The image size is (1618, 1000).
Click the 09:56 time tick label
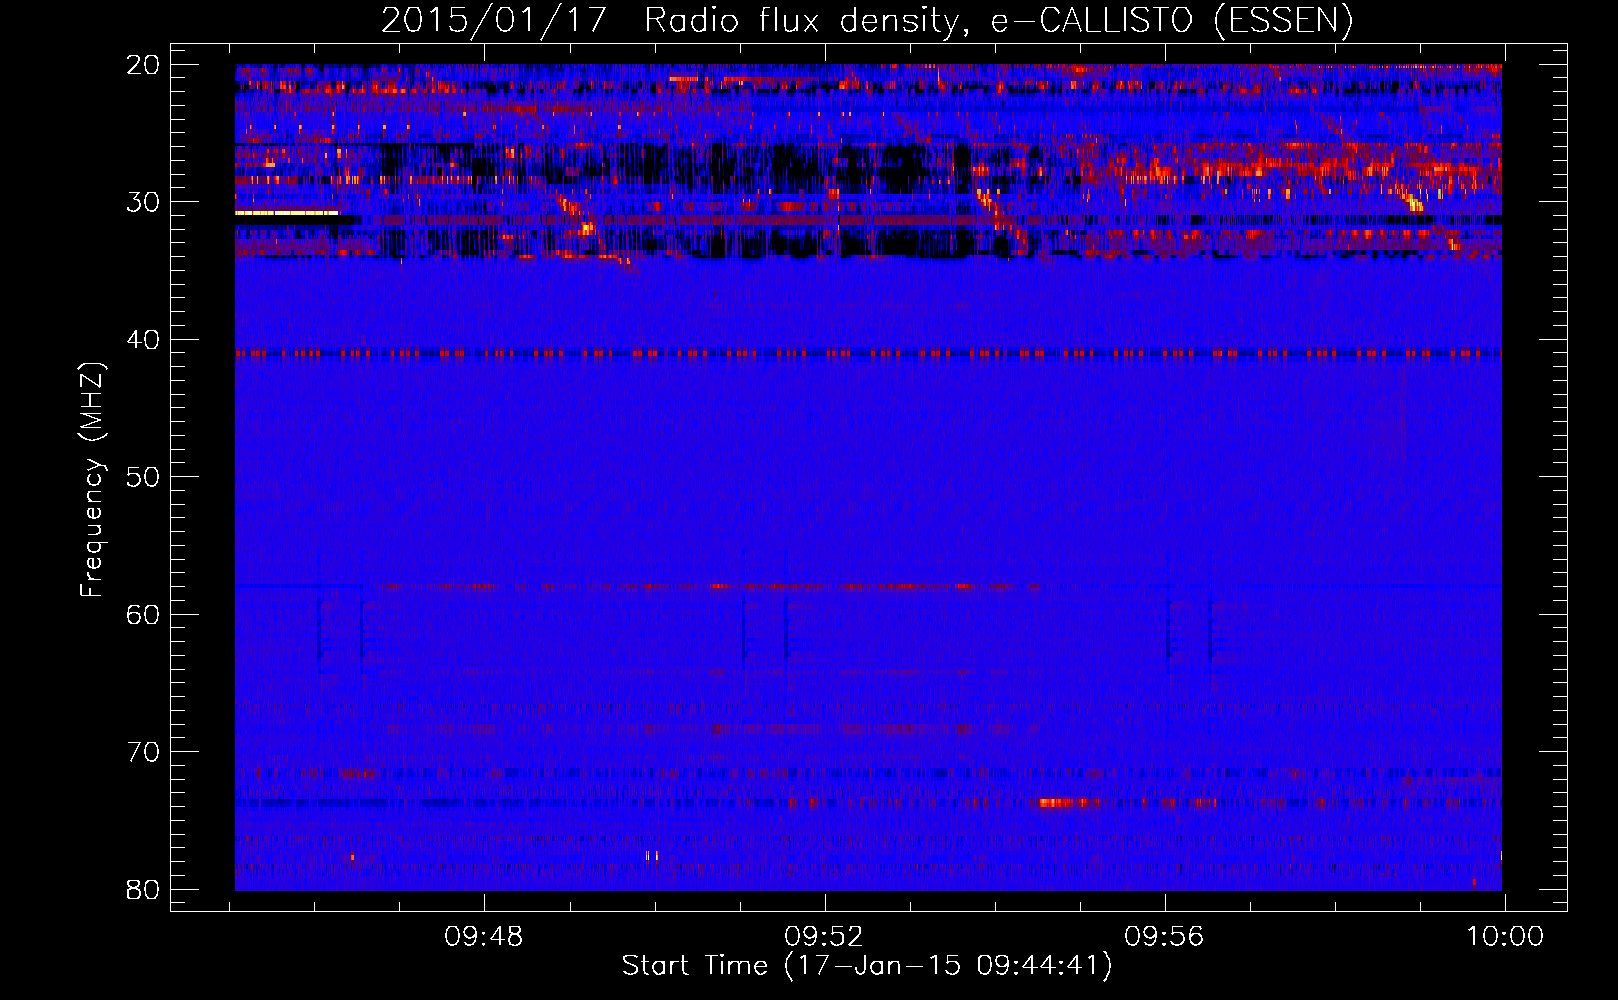coord(1164,937)
